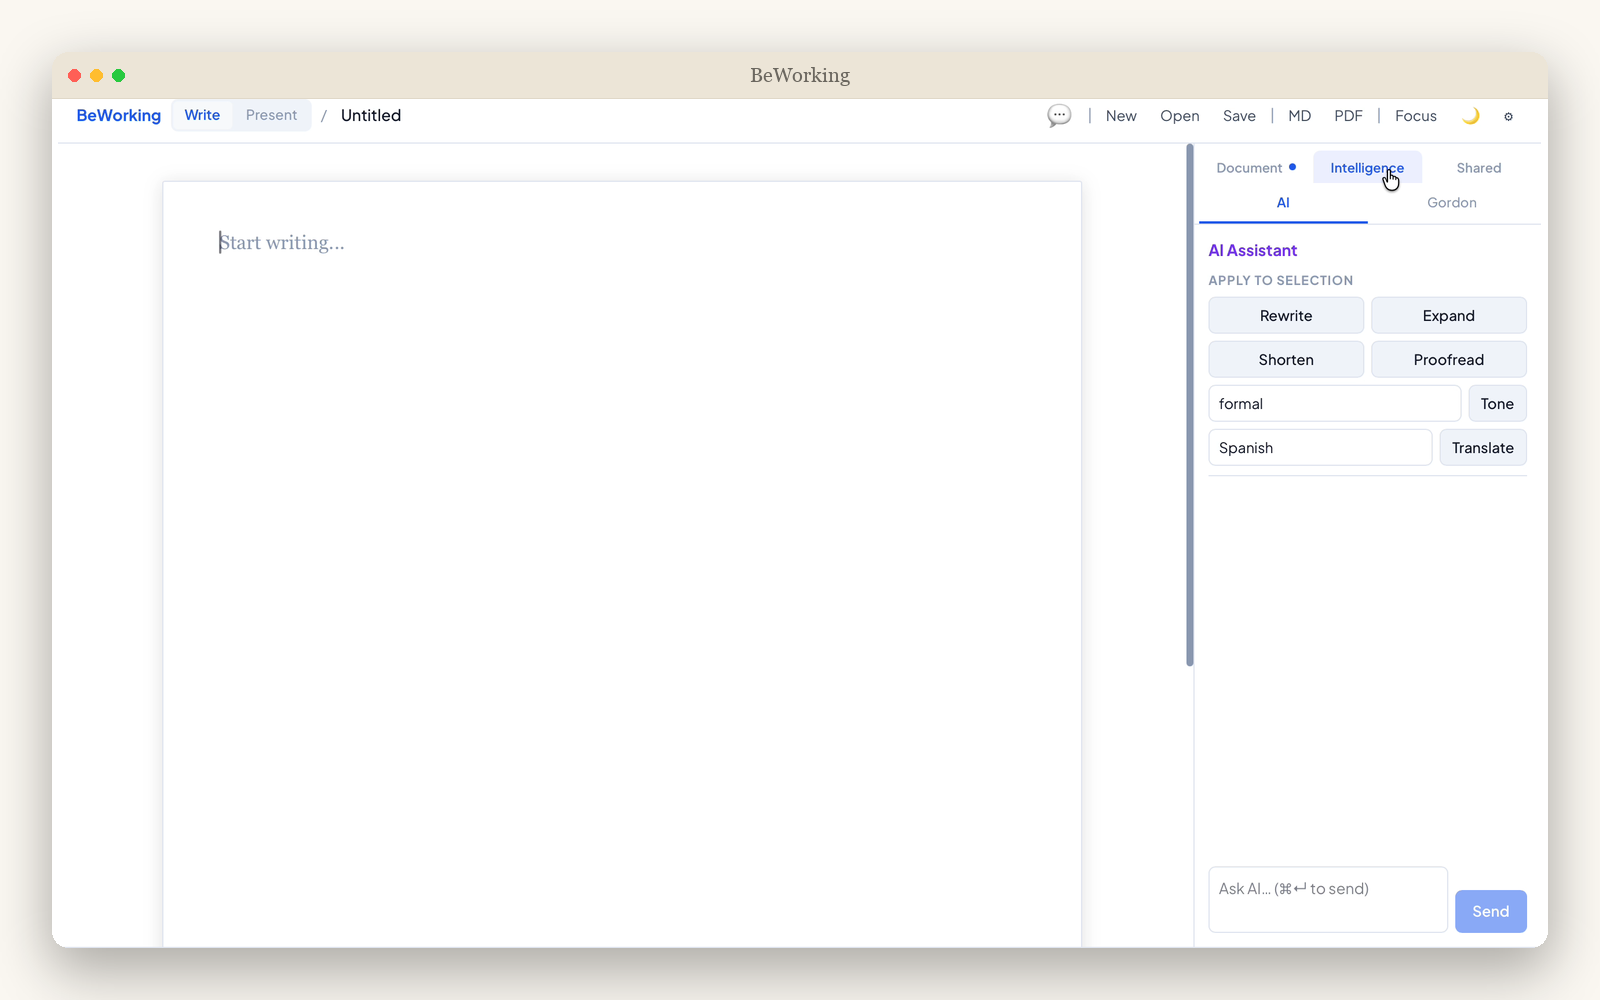The image size is (1600, 1000).
Task: Click the editor vertical scrollbar
Action: (1190, 405)
